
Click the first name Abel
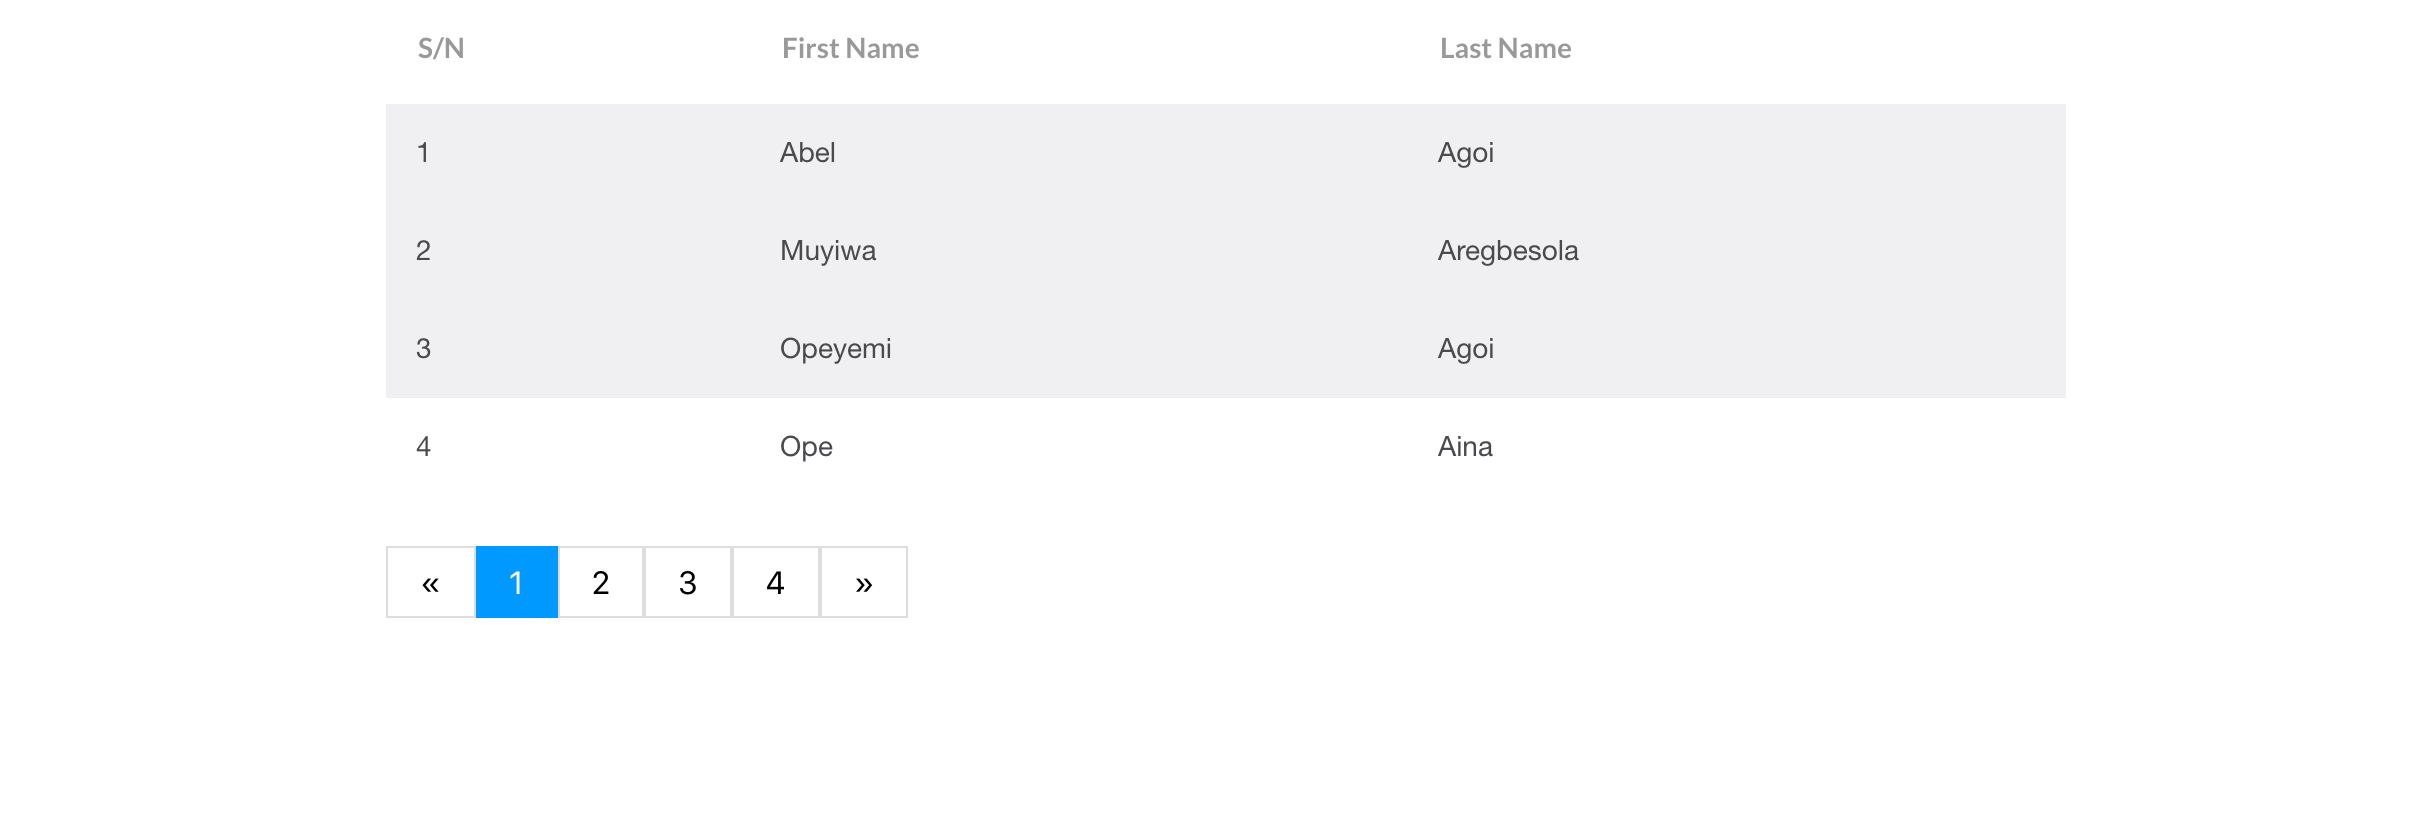(807, 152)
